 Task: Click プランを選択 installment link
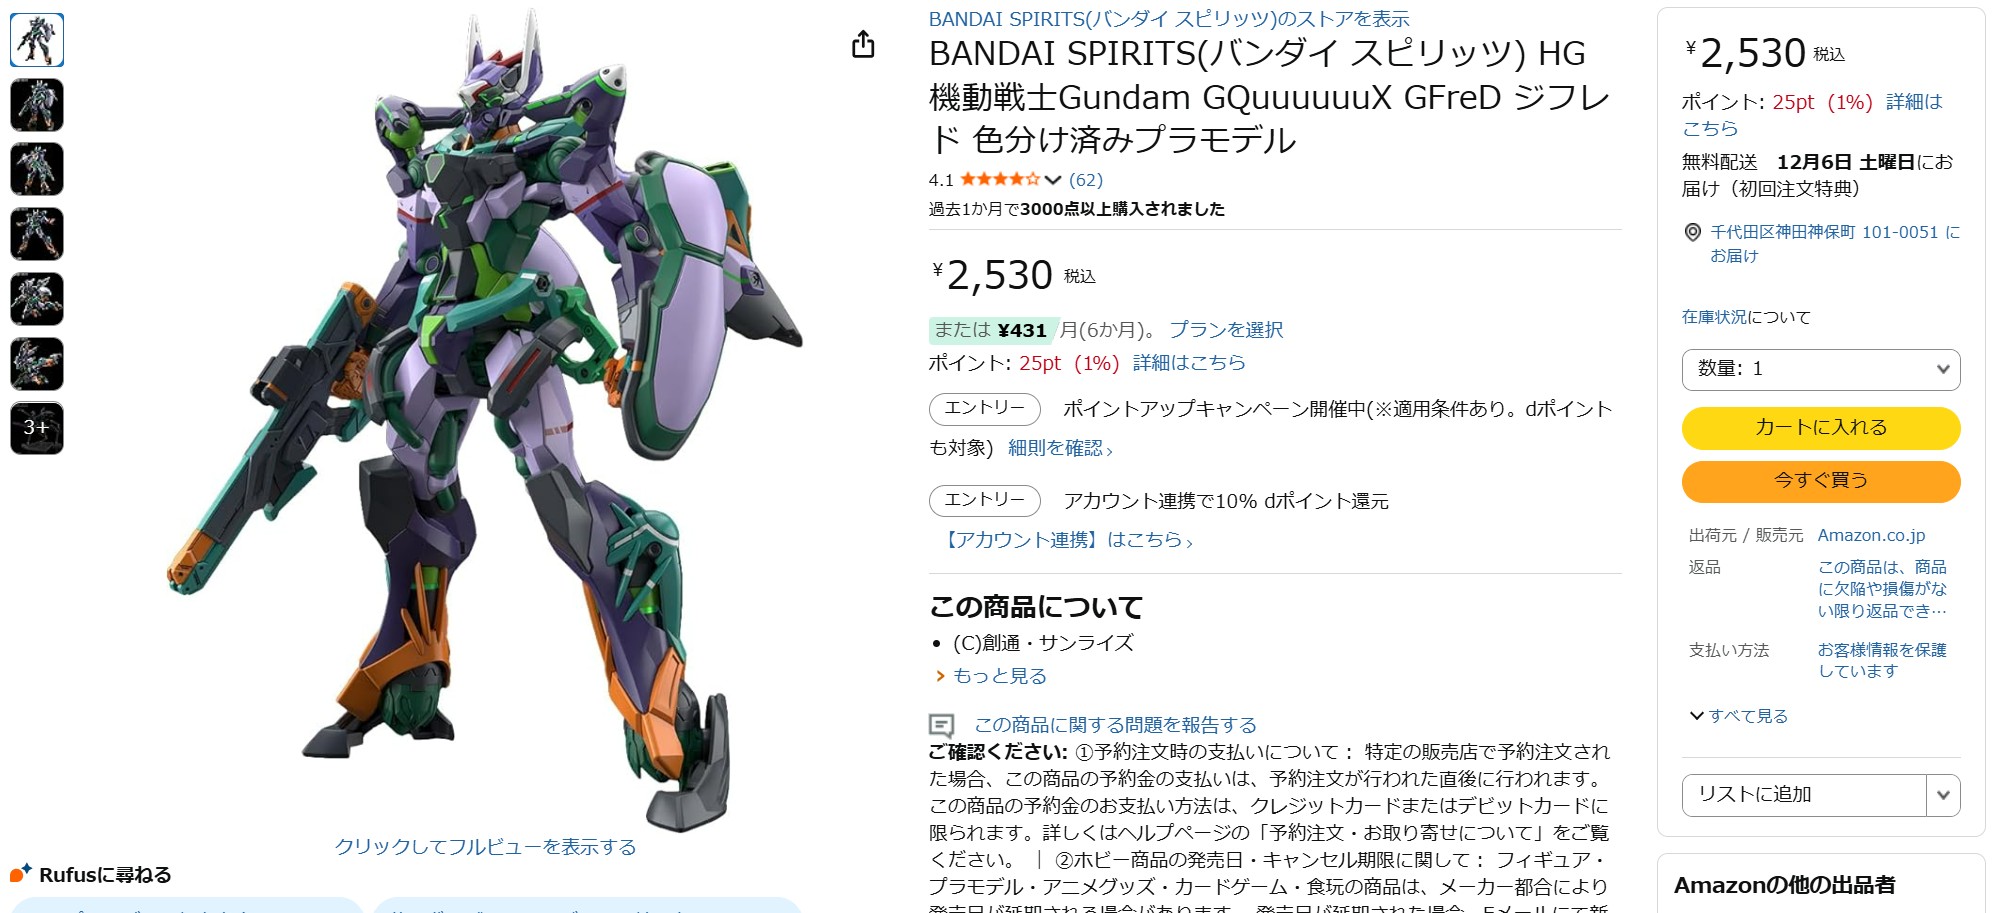point(1226,330)
